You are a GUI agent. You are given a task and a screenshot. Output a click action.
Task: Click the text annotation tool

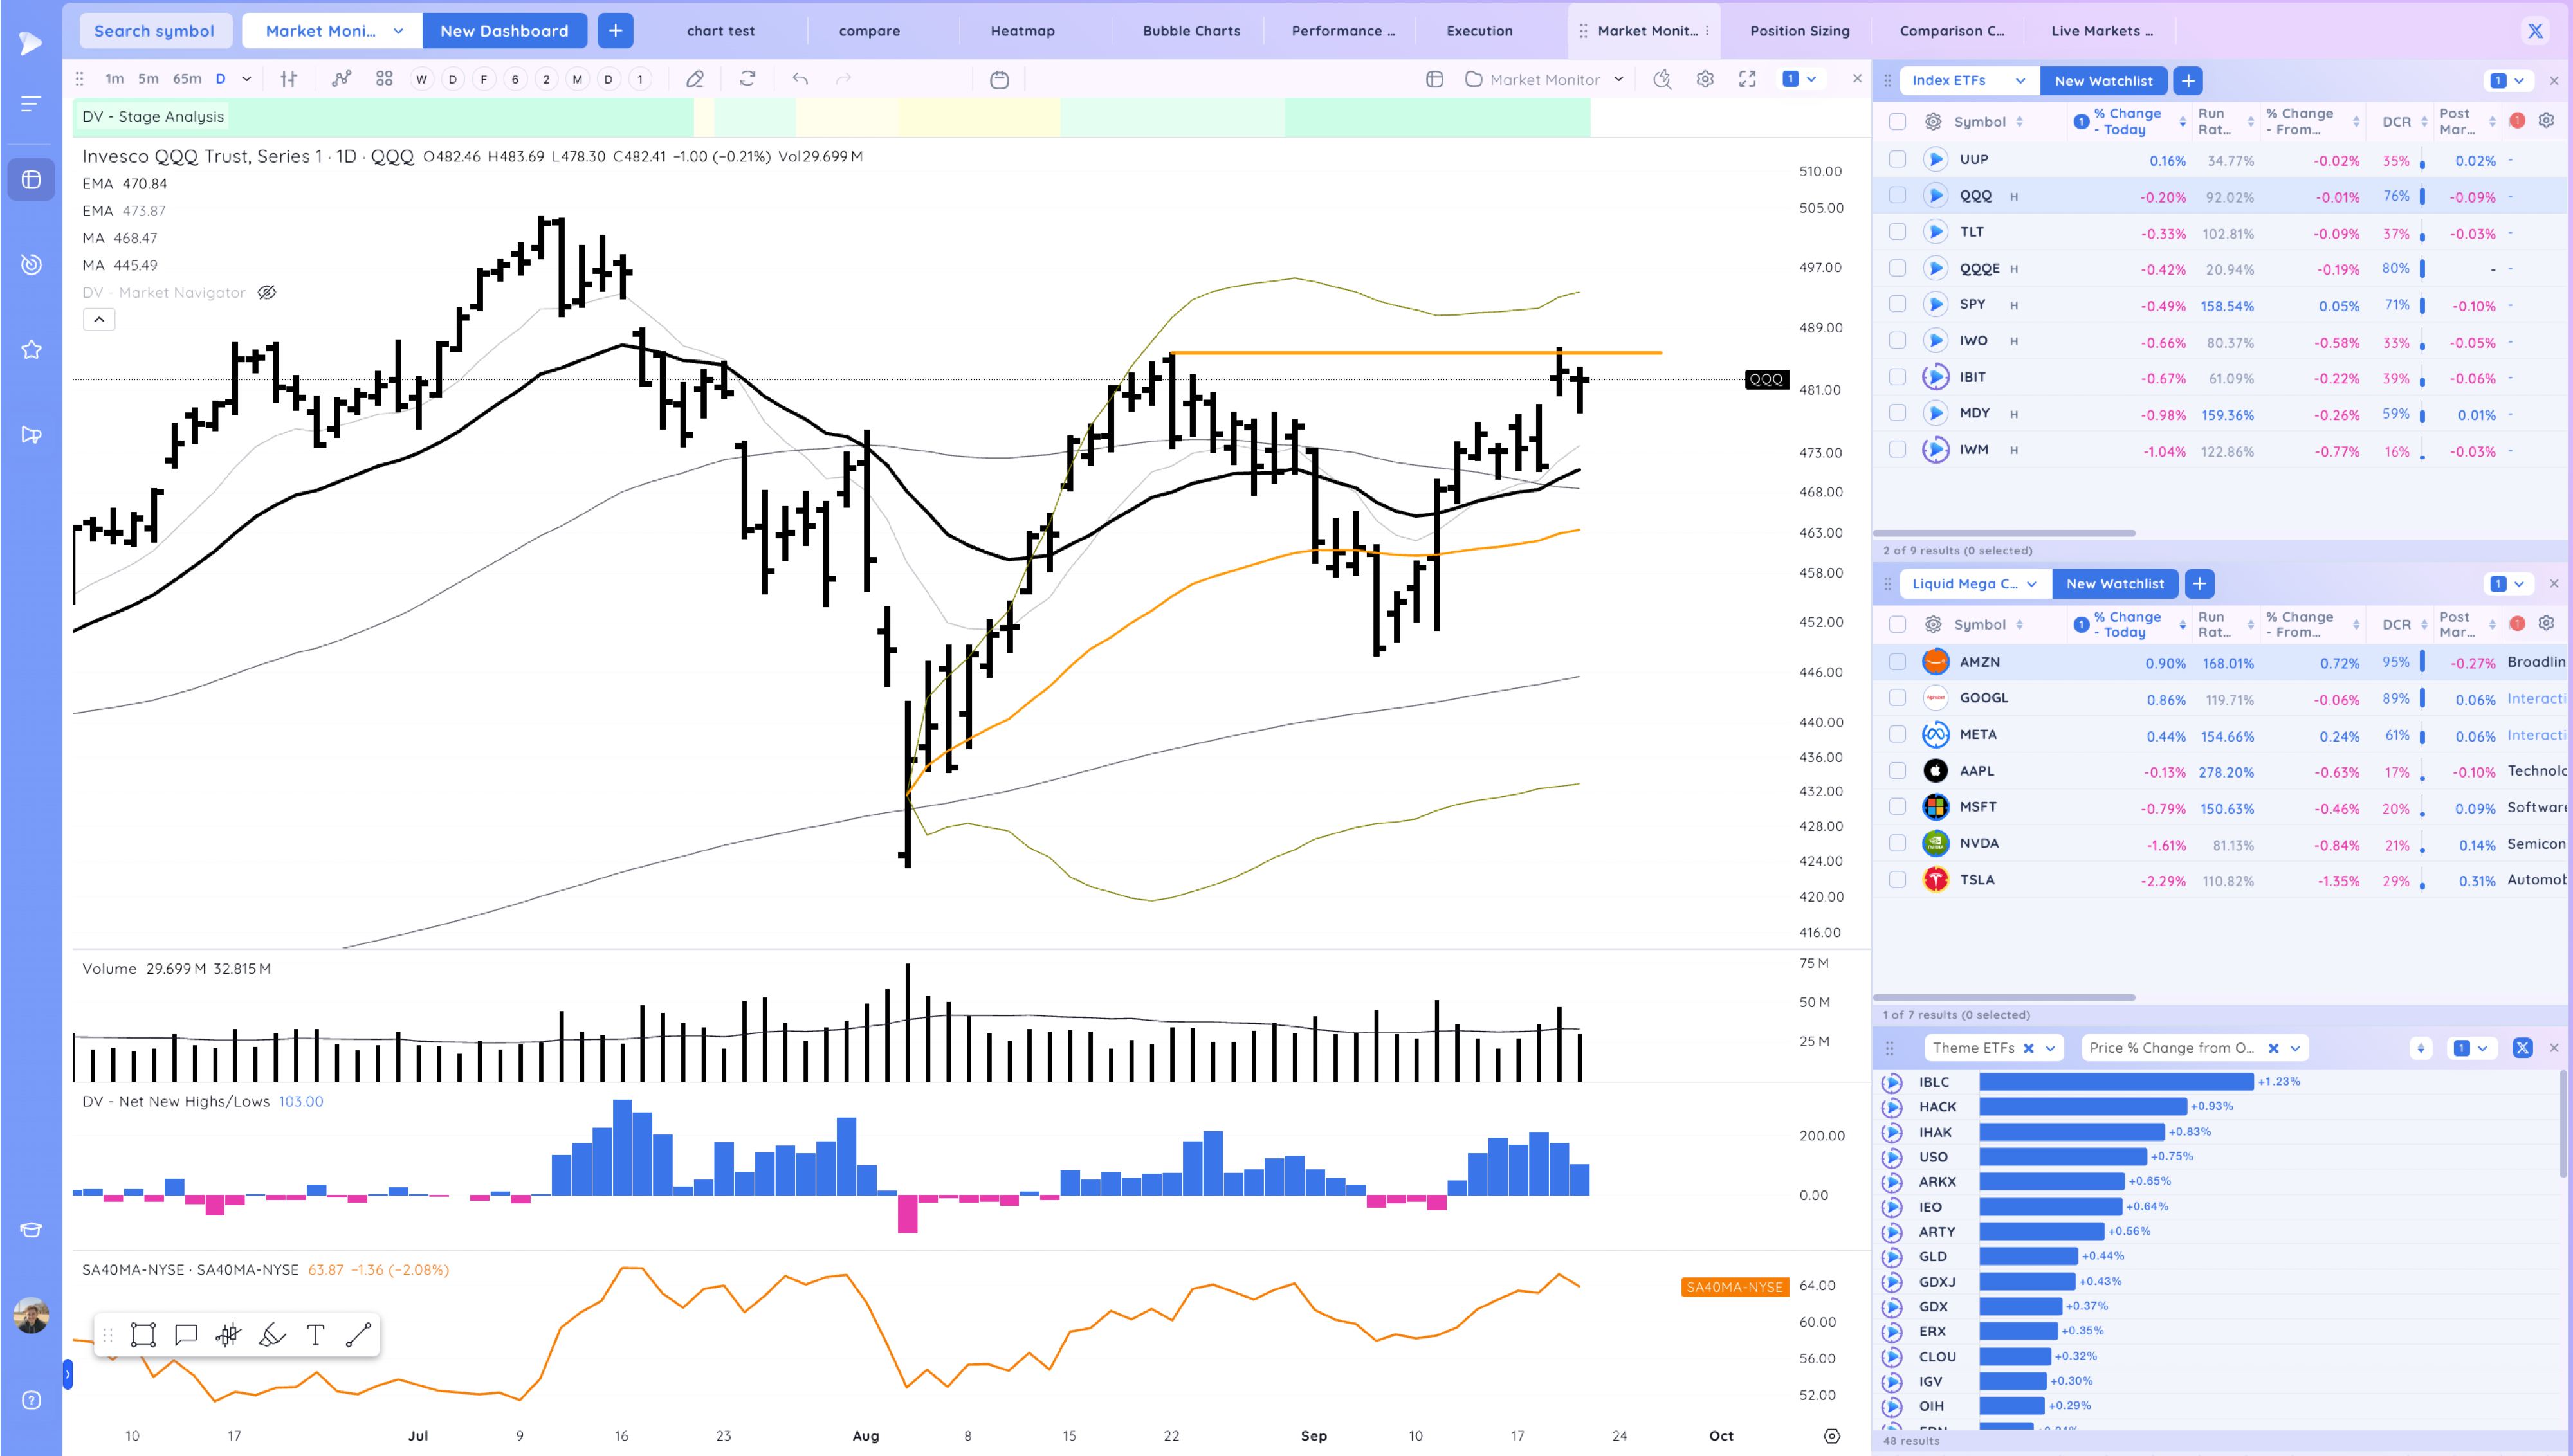[315, 1335]
